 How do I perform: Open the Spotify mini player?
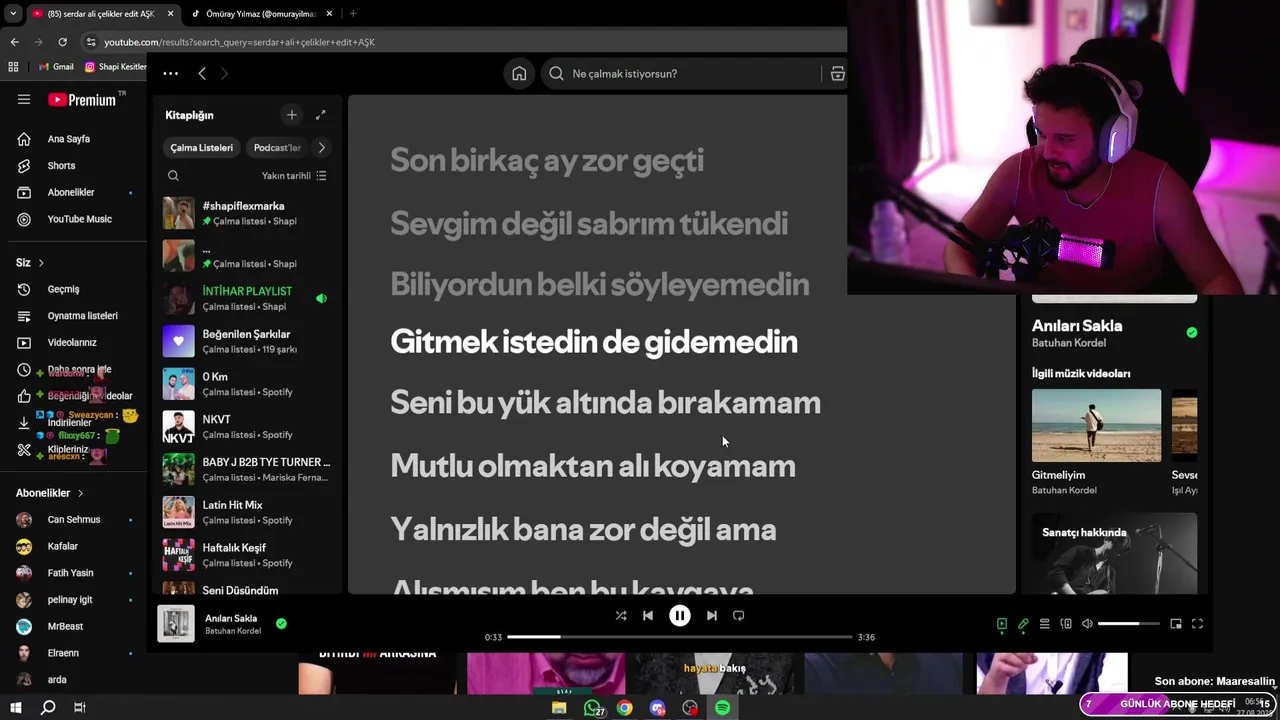[1176, 624]
